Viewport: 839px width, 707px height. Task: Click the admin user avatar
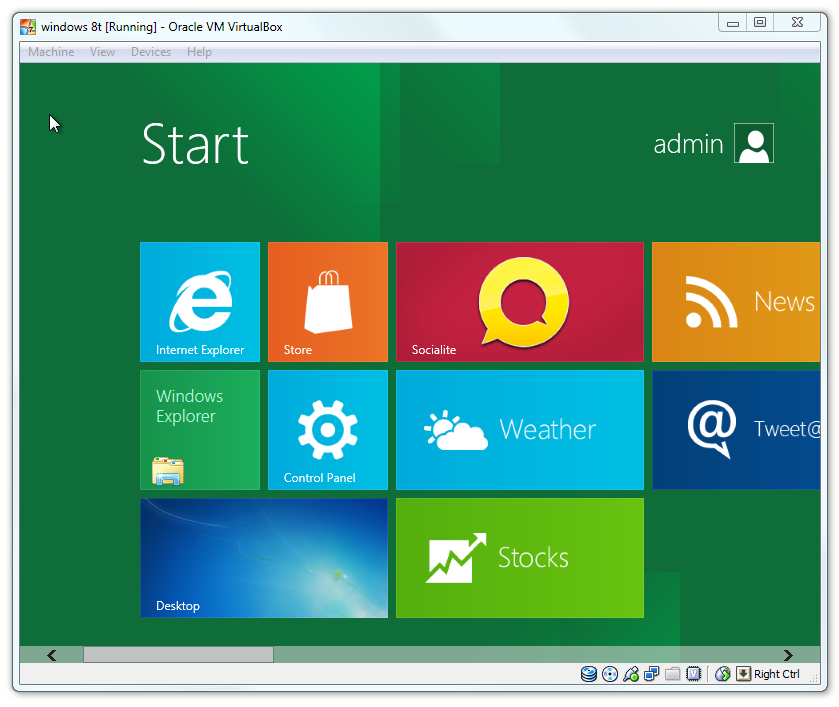tap(753, 143)
